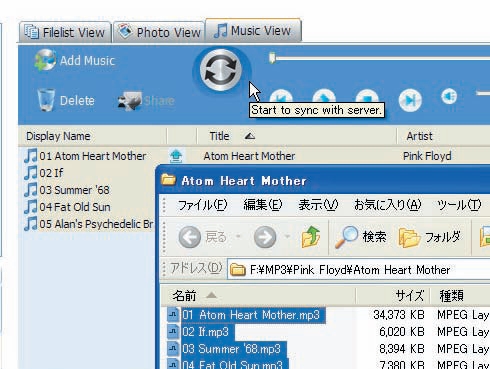Screen dimensions: 490x369
Task: Click the Add Music icon
Action: [x=45, y=60]
